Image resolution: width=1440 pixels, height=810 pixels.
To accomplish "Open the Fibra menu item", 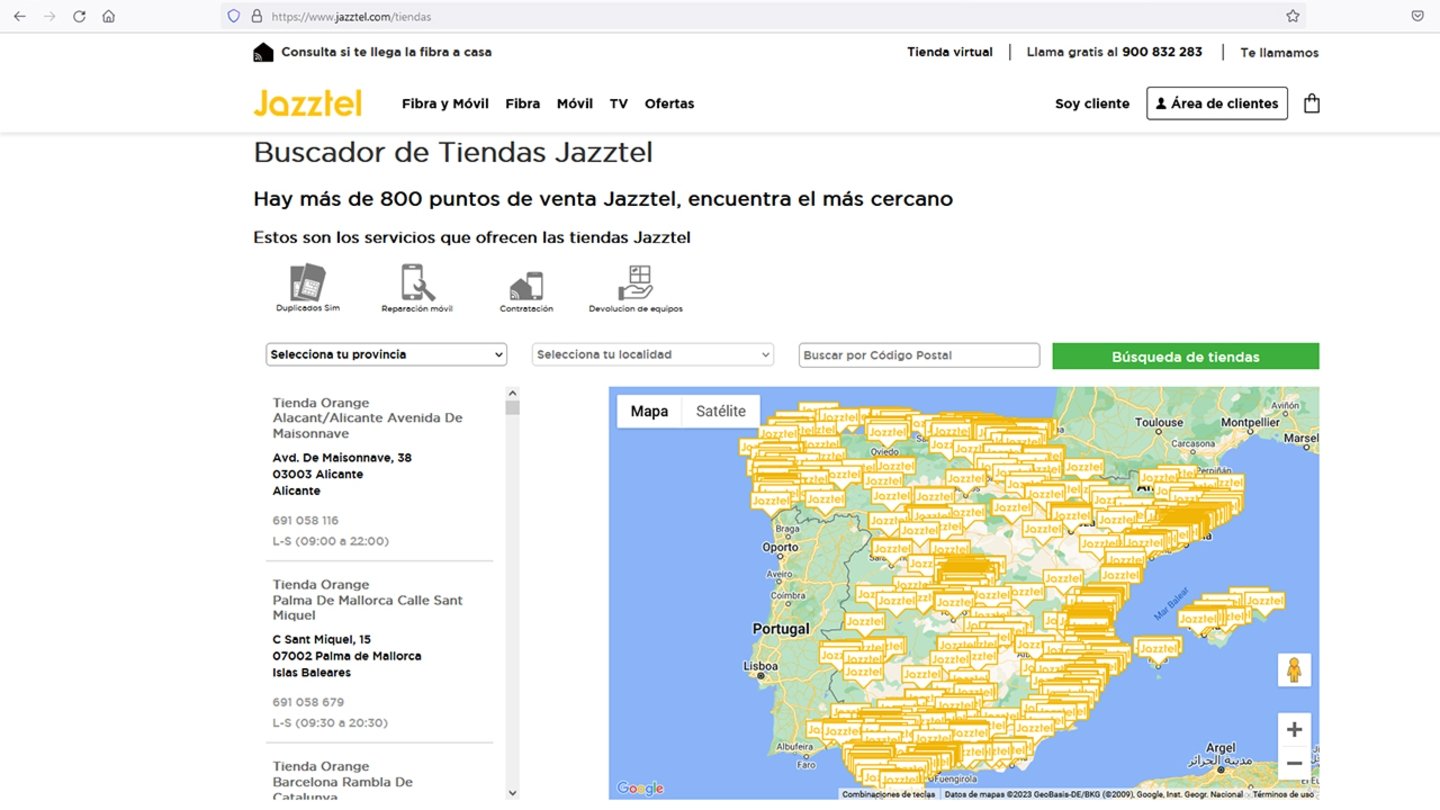I will click(522, 103).
